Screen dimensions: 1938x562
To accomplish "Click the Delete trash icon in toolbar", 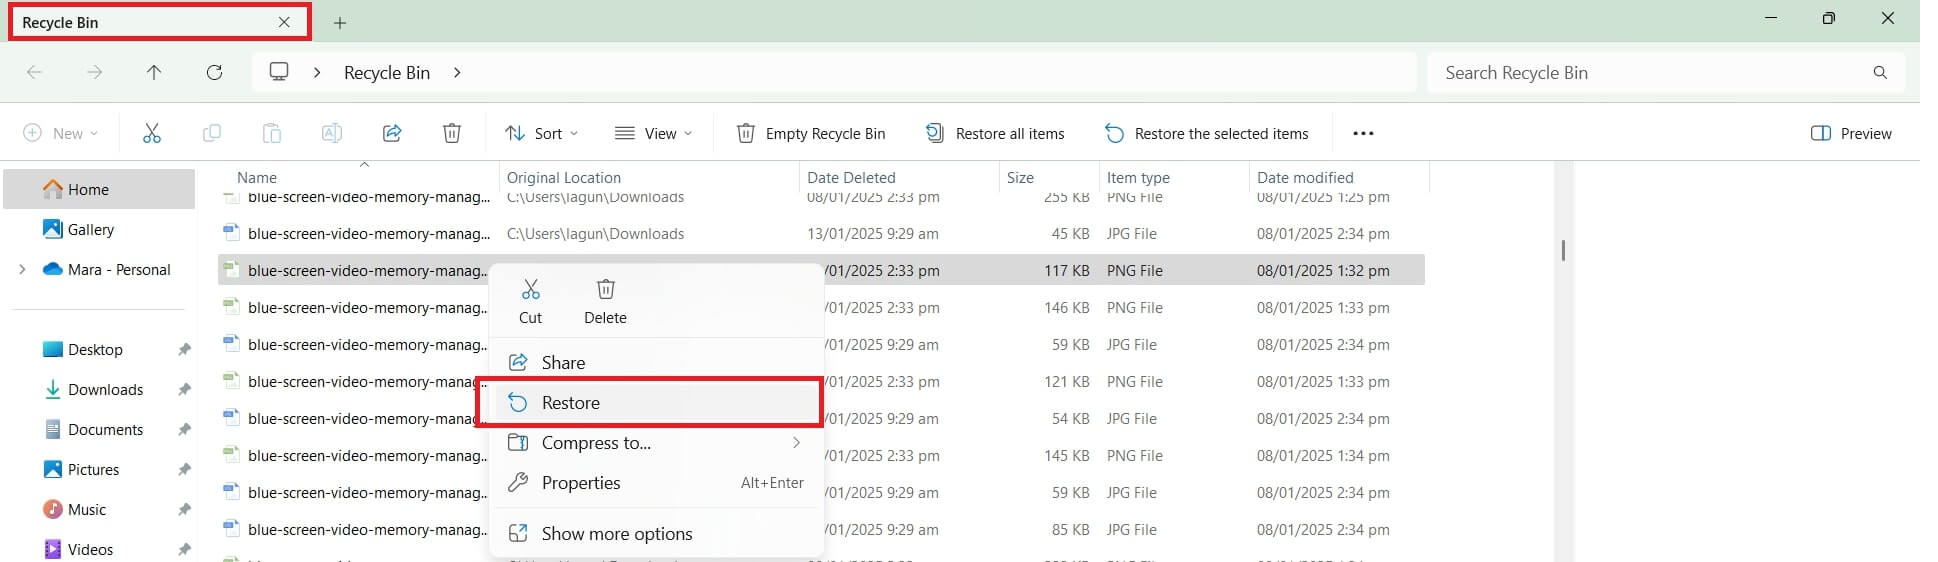I will tap(452, 133).
